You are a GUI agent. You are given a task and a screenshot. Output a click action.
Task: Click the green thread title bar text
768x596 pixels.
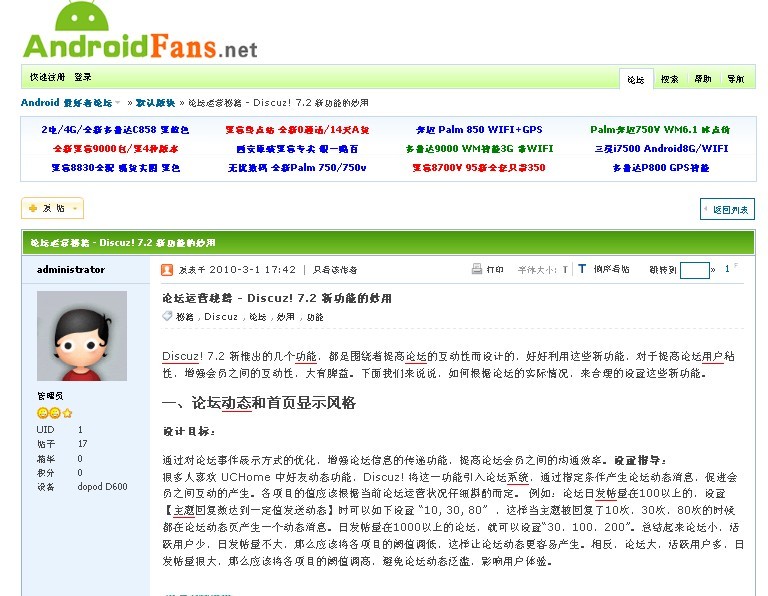(123, 243)
